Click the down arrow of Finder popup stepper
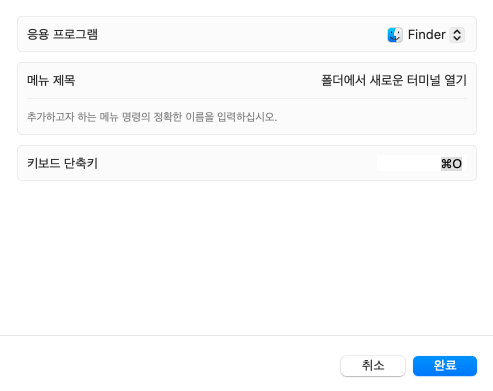 click(x=457, y=38)
